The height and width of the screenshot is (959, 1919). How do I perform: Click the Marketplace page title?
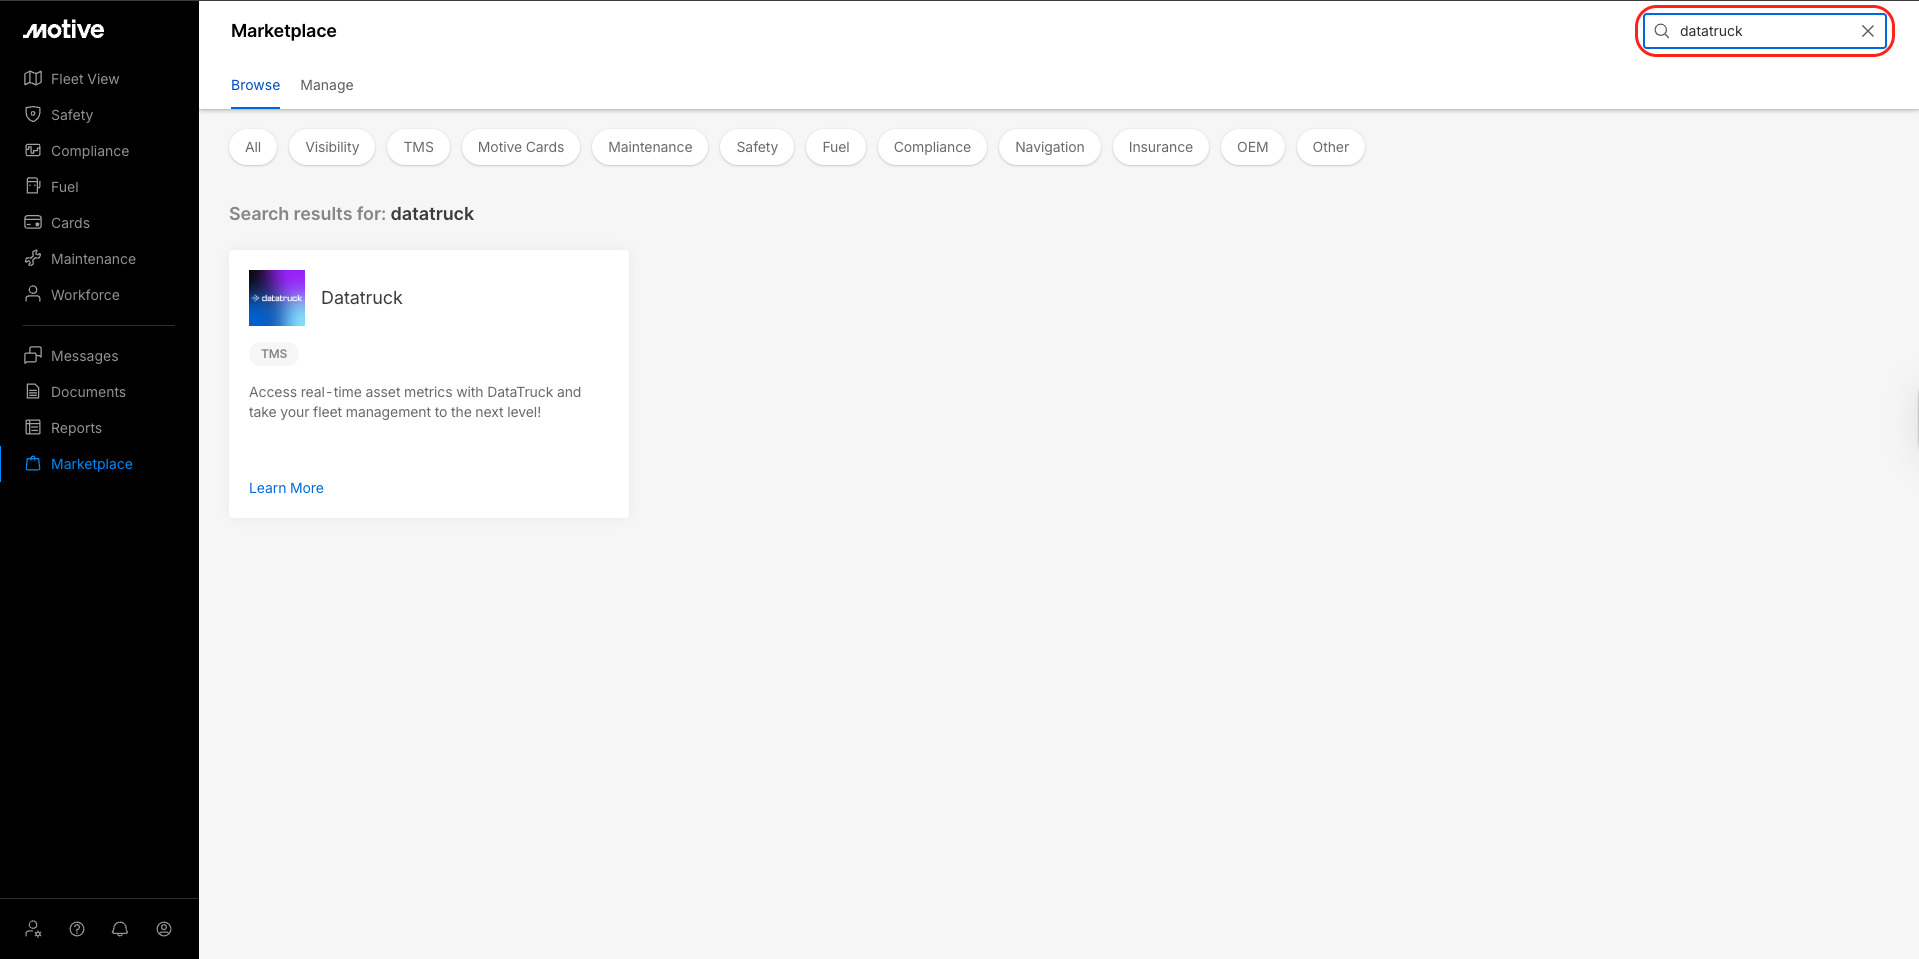(x=284, y=31)
